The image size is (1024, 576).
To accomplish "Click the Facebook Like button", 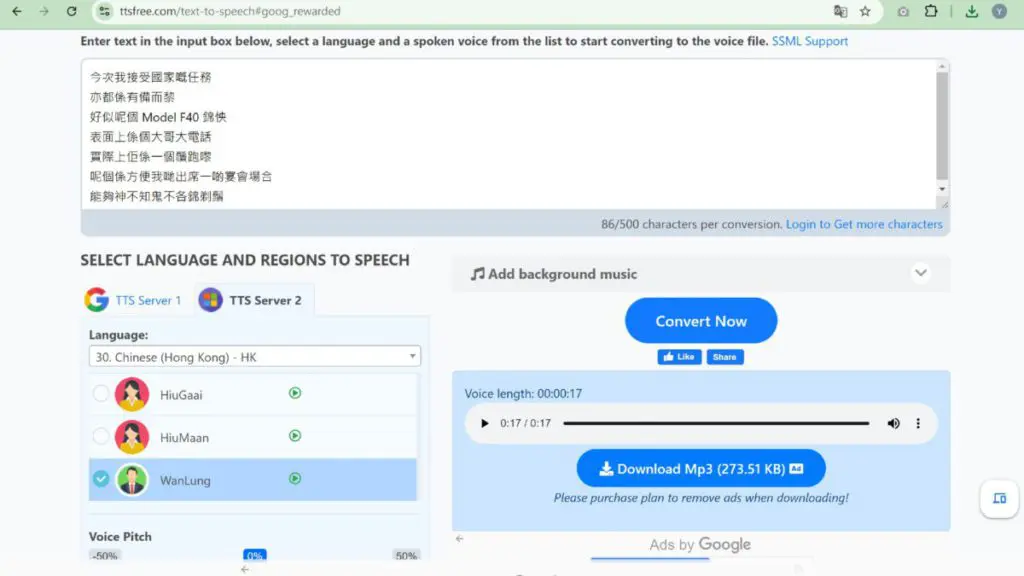I will click(x=678, y=356).
